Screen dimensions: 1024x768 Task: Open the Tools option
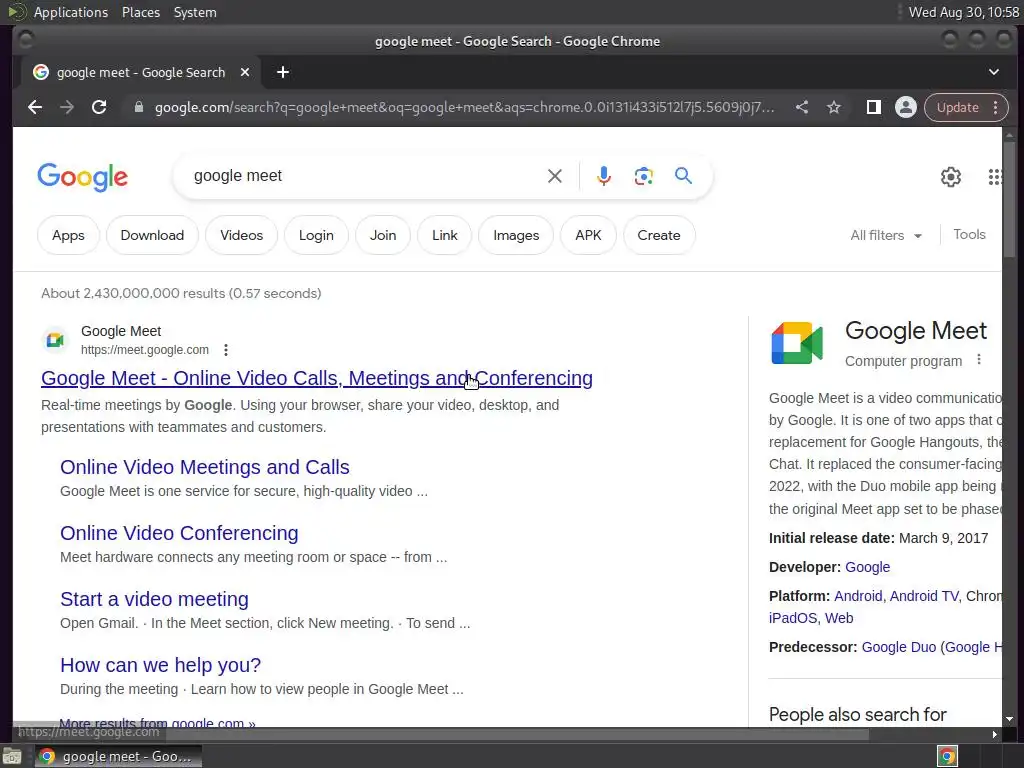click(969, 234)
